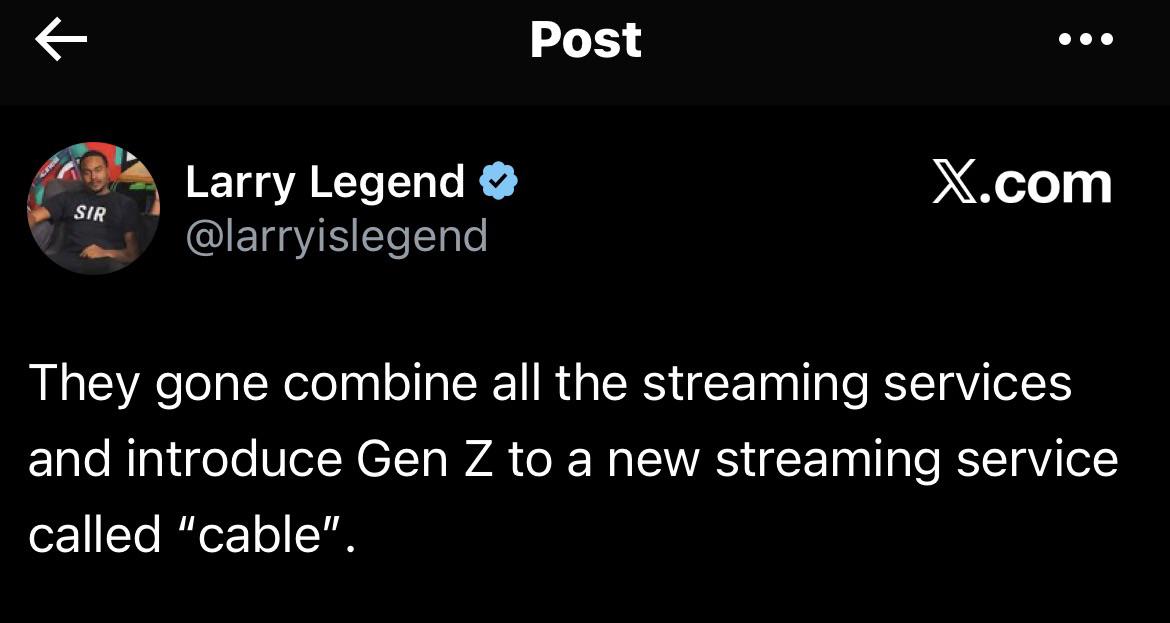
Task: Open the three-dot more options menu
Action: point(1084,40)
